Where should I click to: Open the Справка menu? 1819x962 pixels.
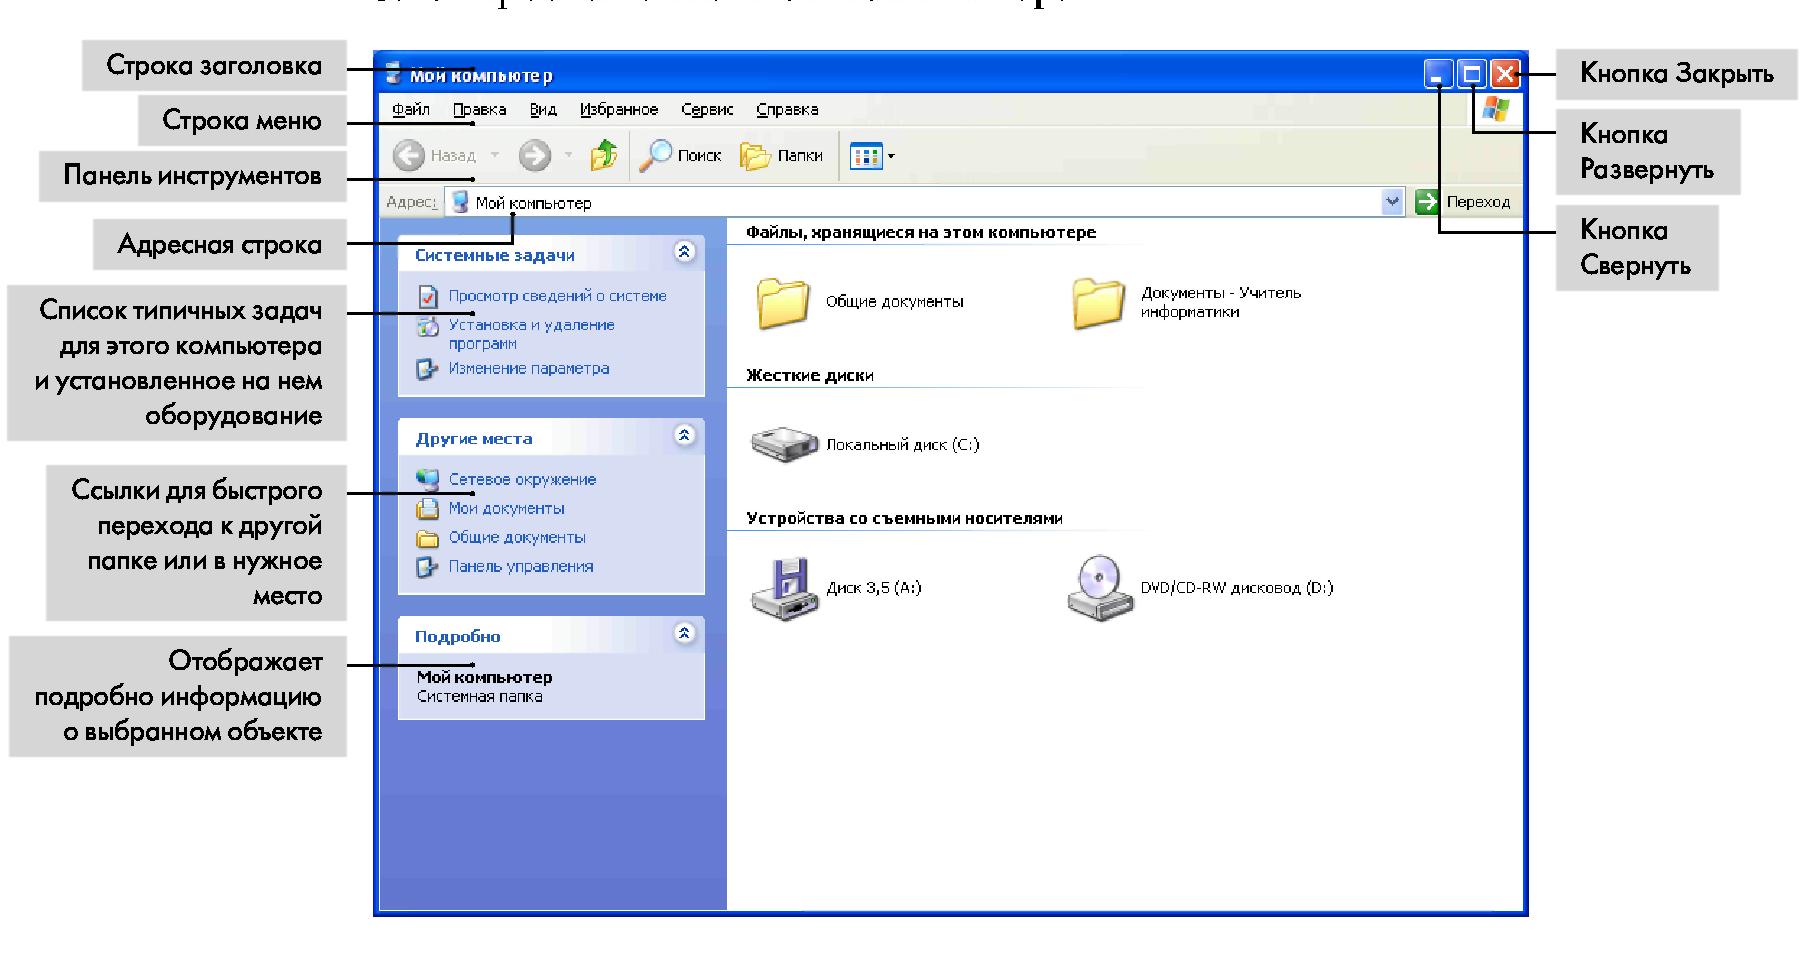[787, 110]
